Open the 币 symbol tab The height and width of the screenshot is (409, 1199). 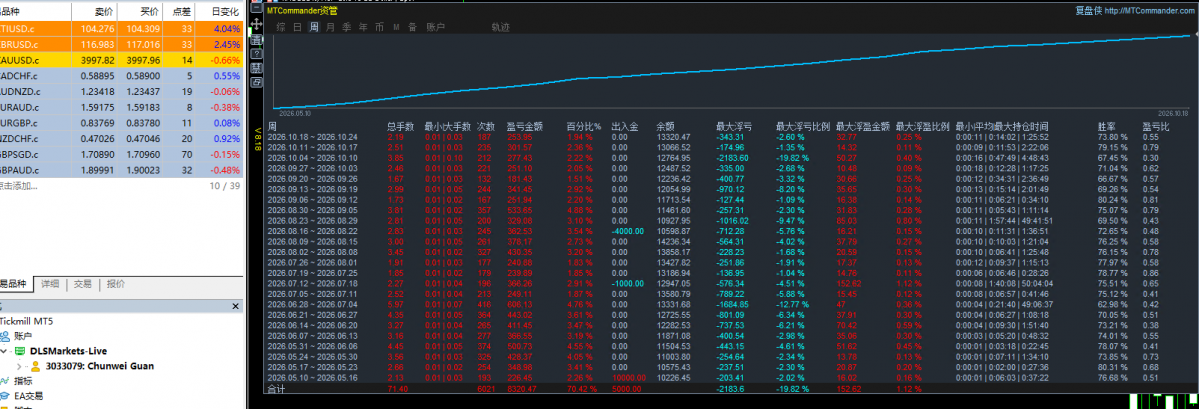pos(379,27)
